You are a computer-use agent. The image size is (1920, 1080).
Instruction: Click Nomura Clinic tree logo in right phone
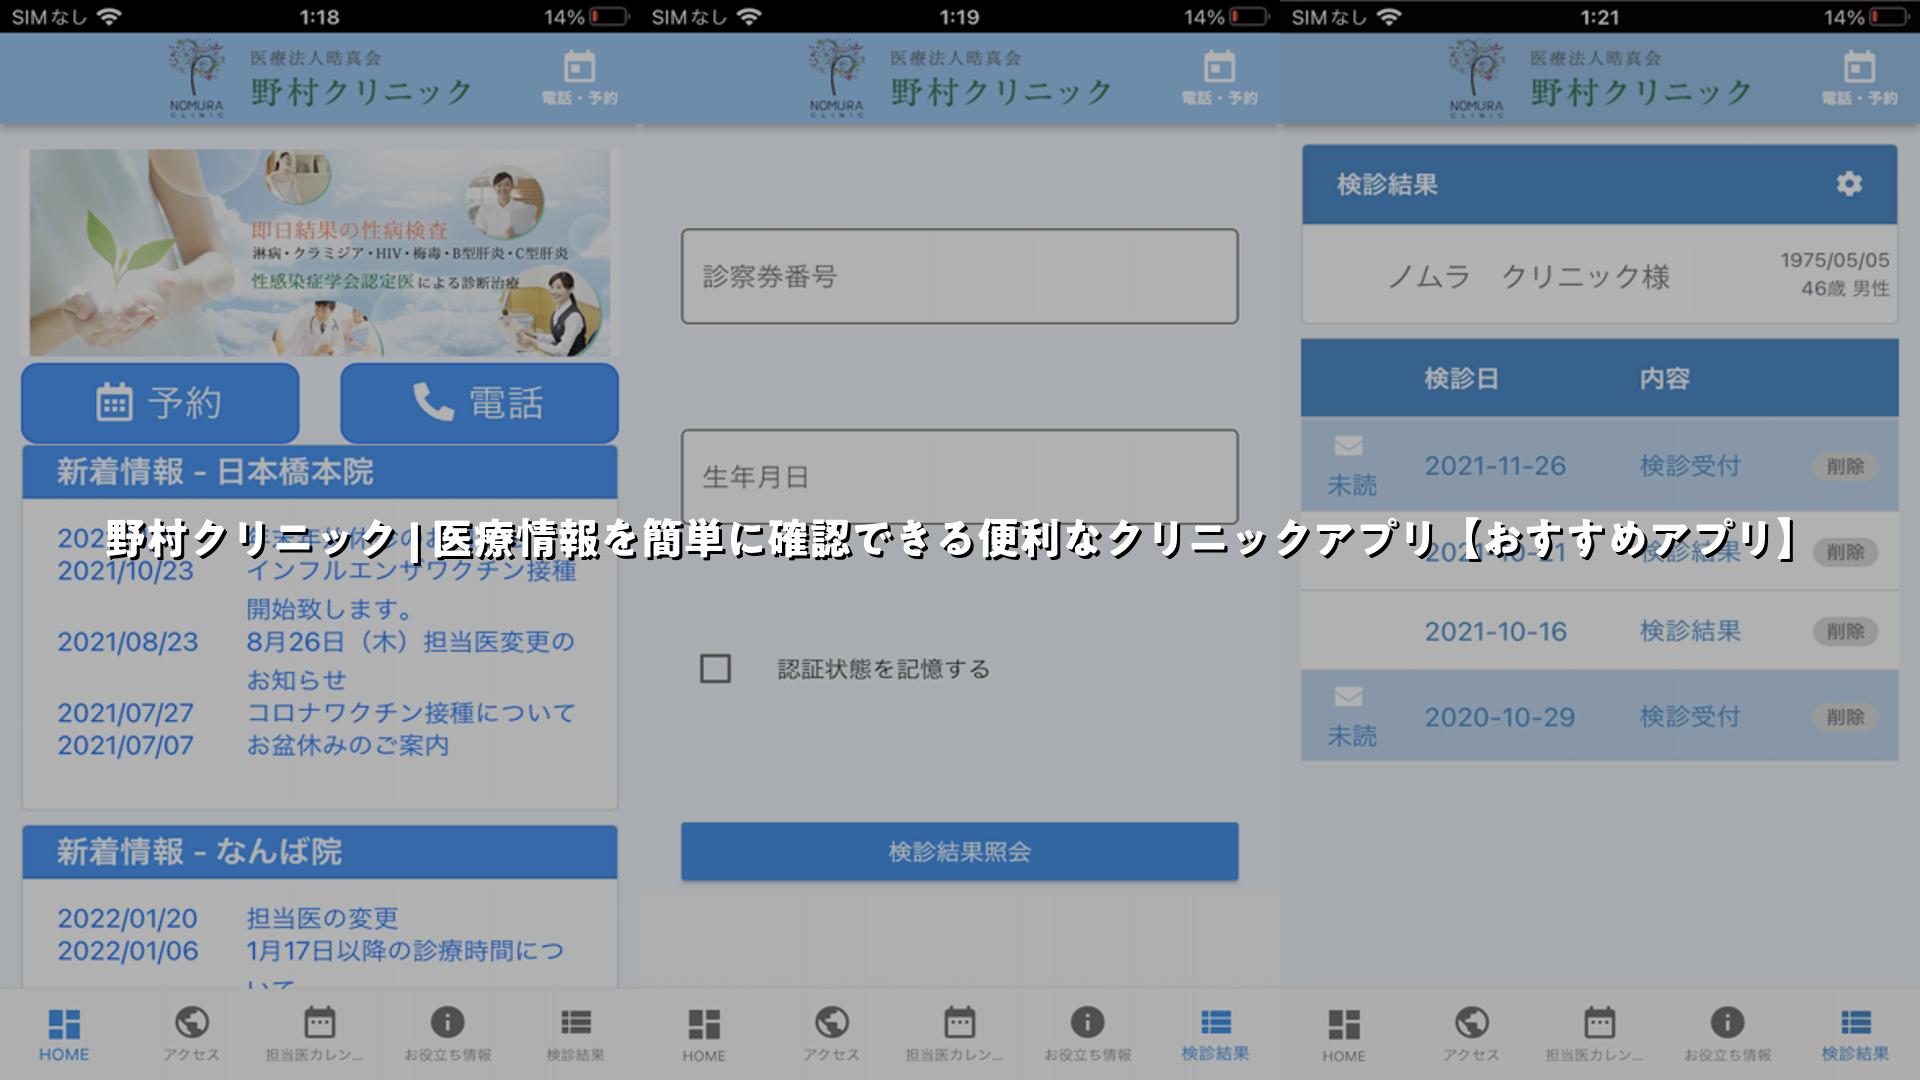(x=1476, y=78)
